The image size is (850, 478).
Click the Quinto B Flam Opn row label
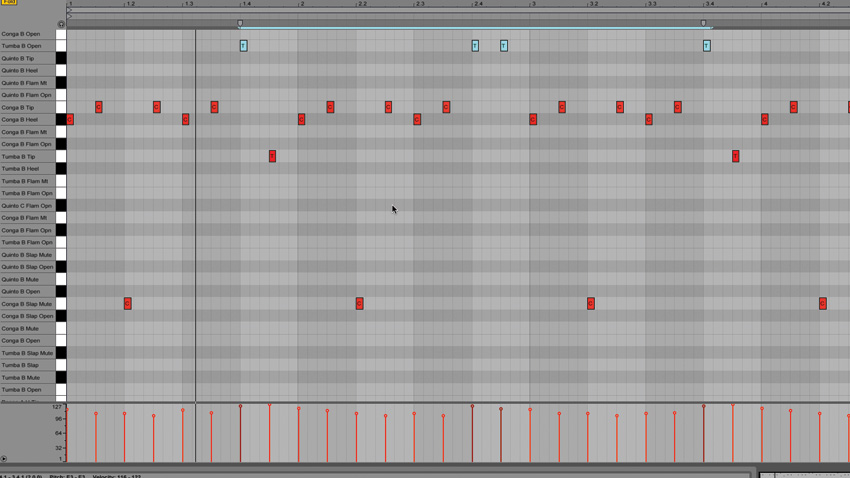click(26, 95)
